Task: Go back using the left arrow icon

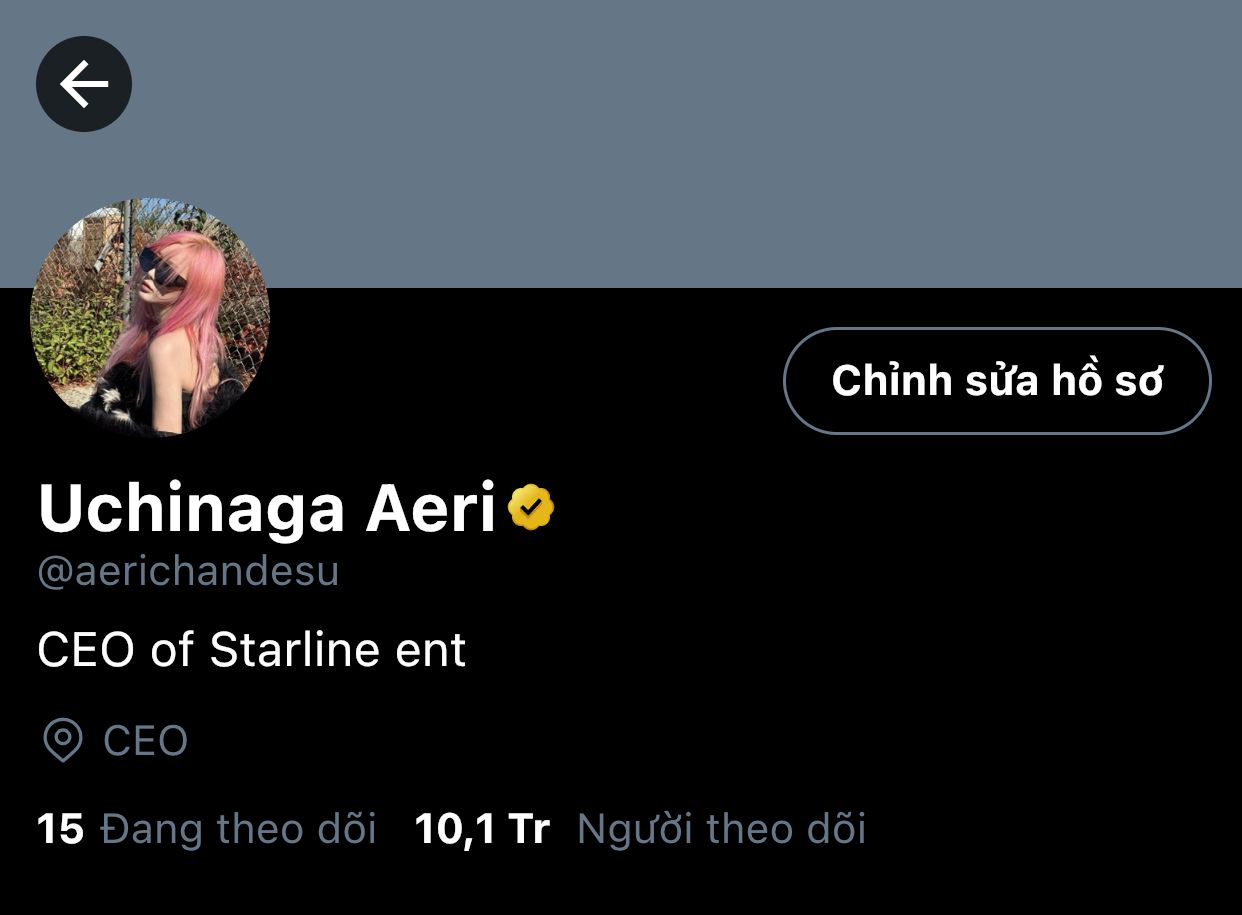Action: point(84,84)
